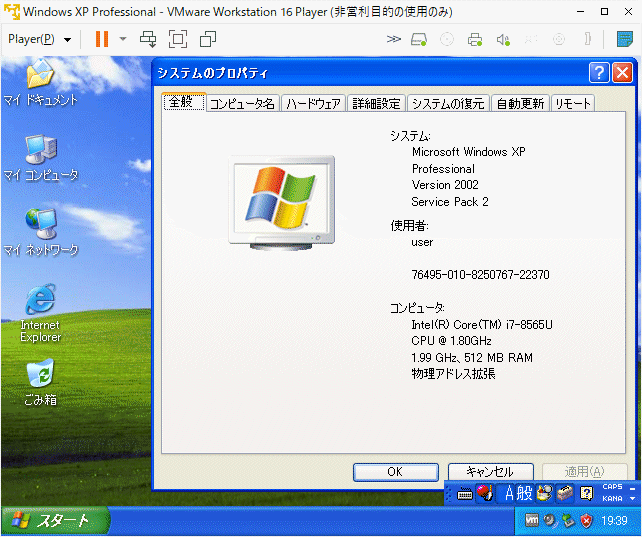The image size is (642, 537).
Task: Open the IME tools toolbox icon
Action: point(565,493)
